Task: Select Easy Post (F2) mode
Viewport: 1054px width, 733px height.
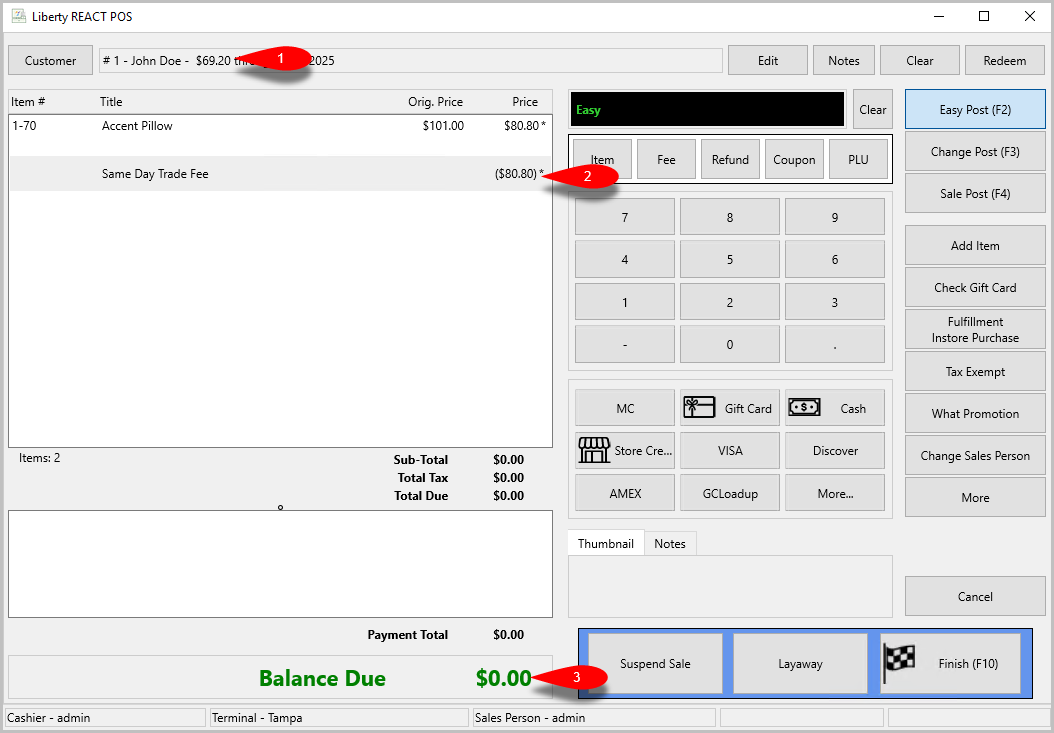Action: point(975,110)
